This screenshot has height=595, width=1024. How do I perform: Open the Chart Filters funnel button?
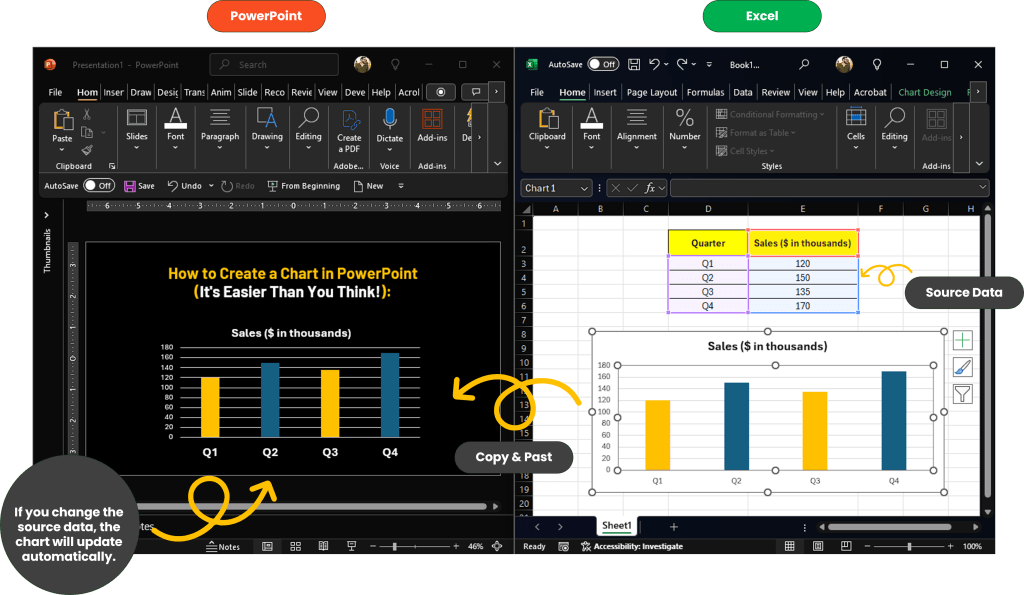pyautogui.click(x=962, y=394)
